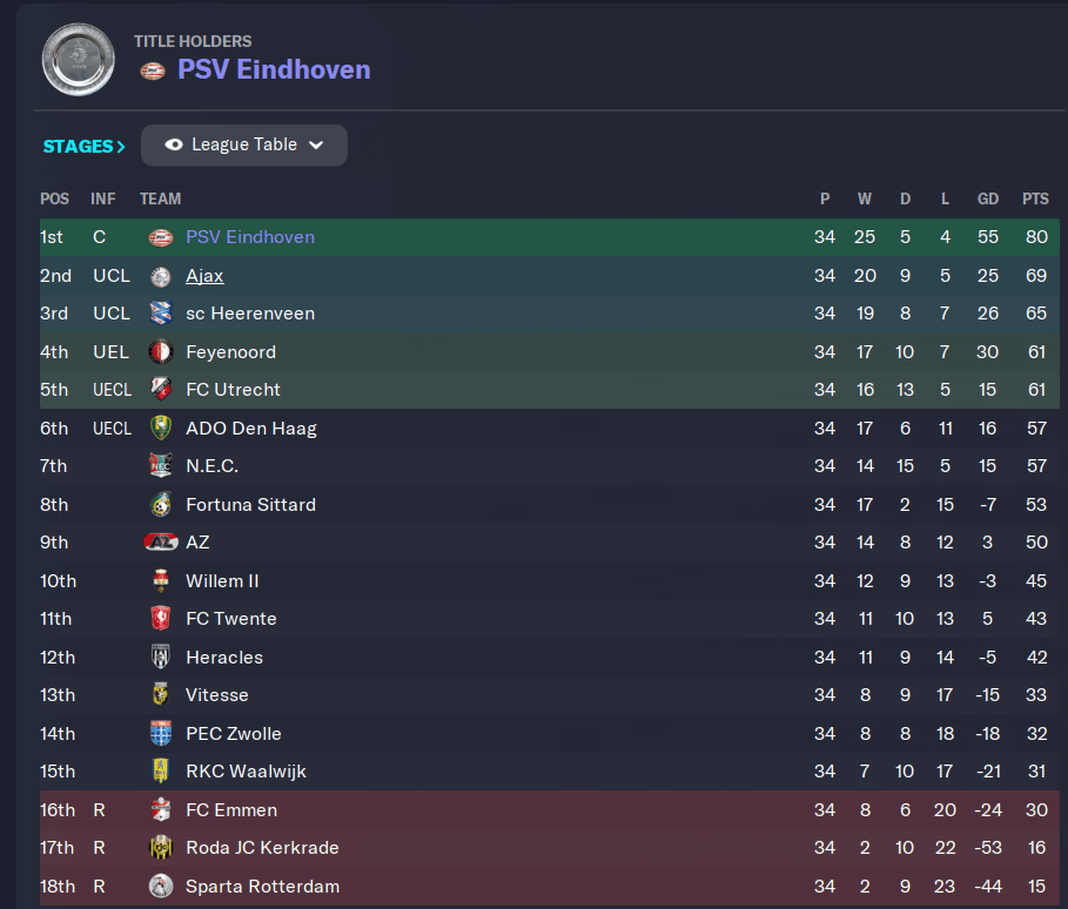Screen dimensions: 1068x909
Task: Click the PSV crest beside Title Holders
Action: [x=153, y=71]
